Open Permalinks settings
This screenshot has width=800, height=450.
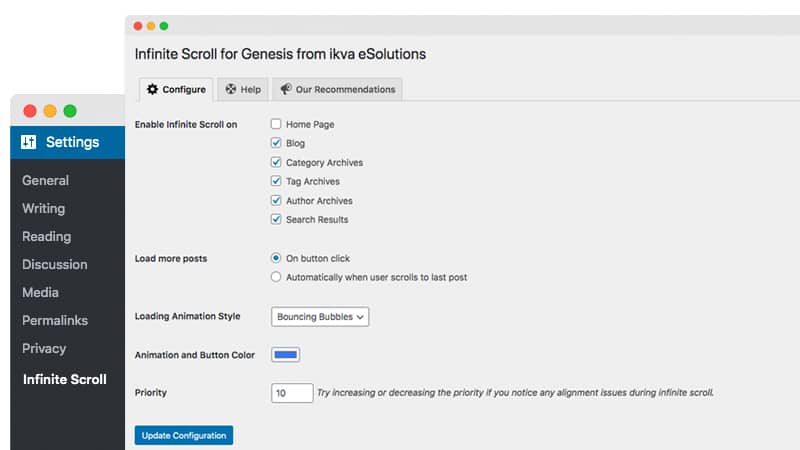tap(55, 320)
